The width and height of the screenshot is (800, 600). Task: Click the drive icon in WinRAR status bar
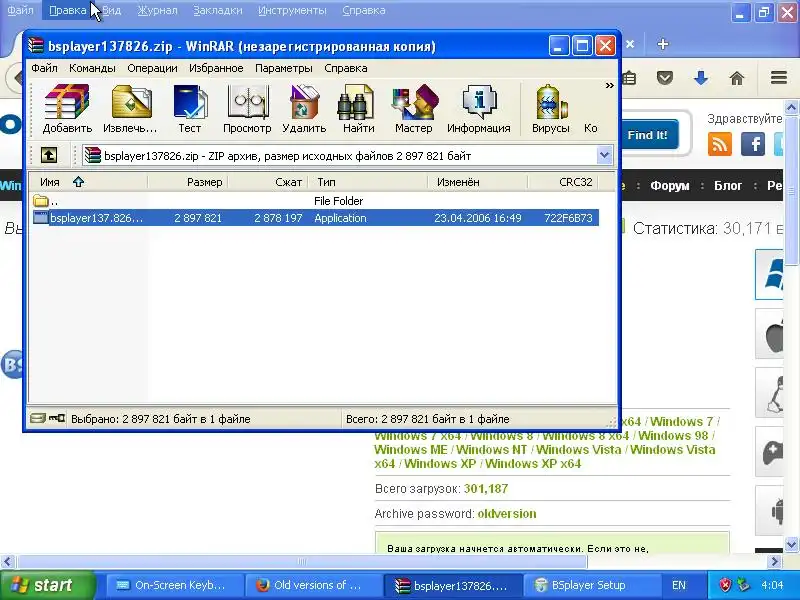click(38, 419)
